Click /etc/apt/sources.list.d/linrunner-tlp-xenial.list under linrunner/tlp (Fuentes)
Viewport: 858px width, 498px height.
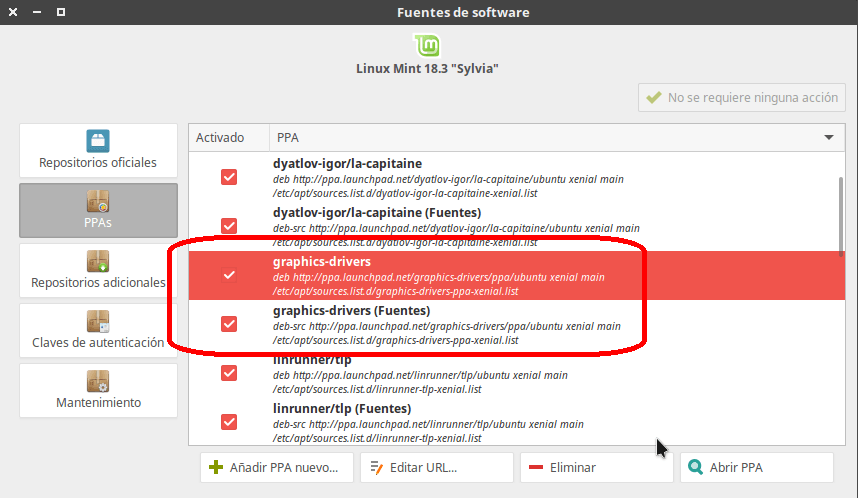377,438
